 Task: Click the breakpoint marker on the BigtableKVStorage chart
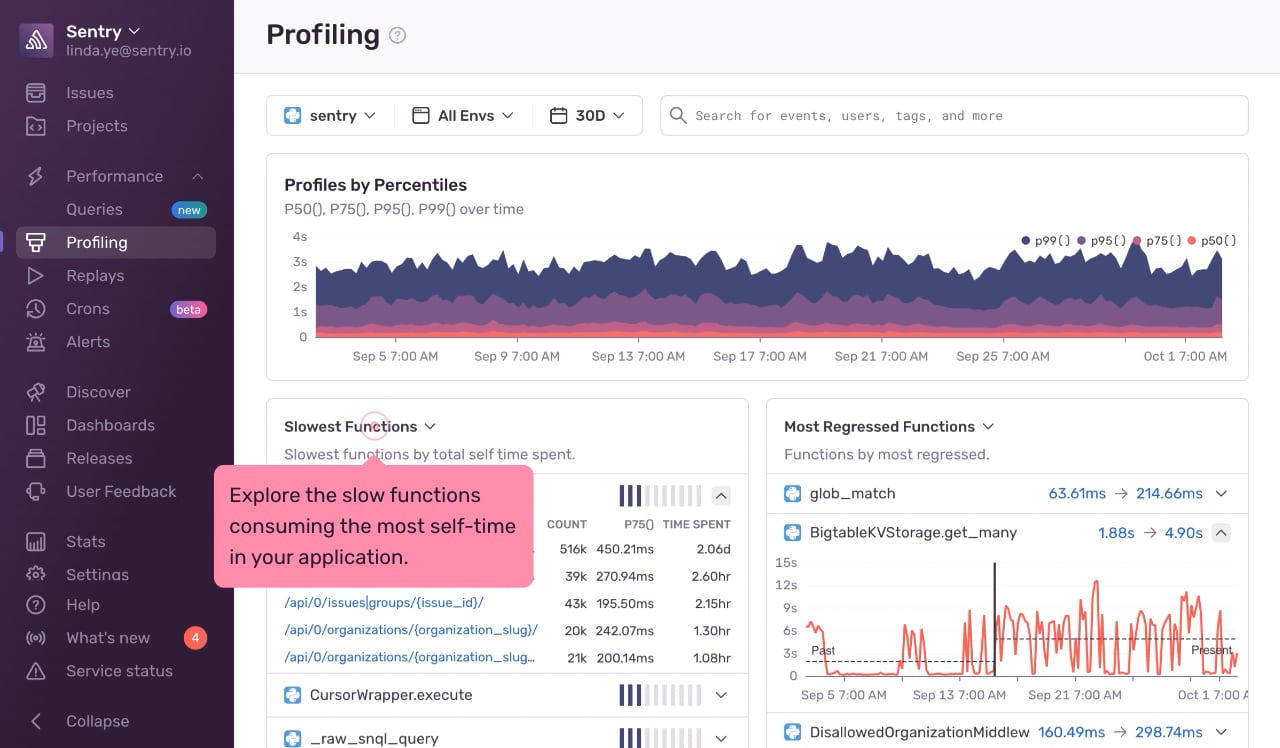994,620
